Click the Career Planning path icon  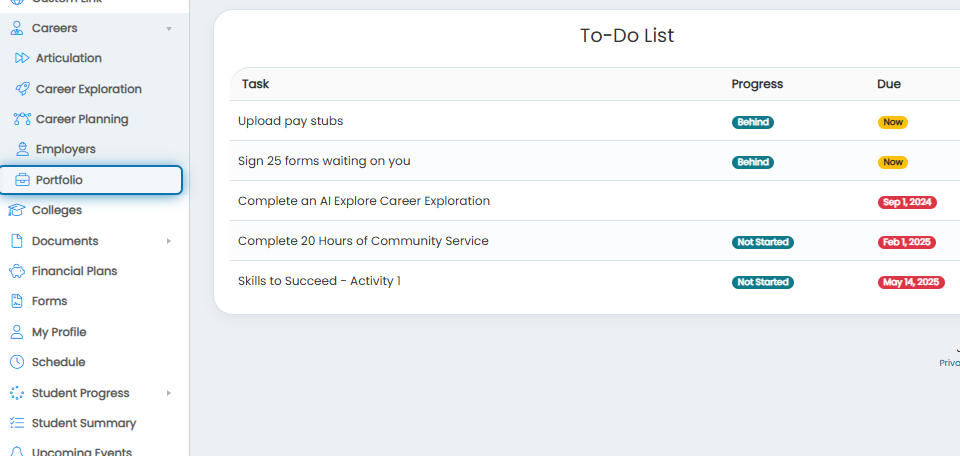pyautogui.click(x=22, y=119)
